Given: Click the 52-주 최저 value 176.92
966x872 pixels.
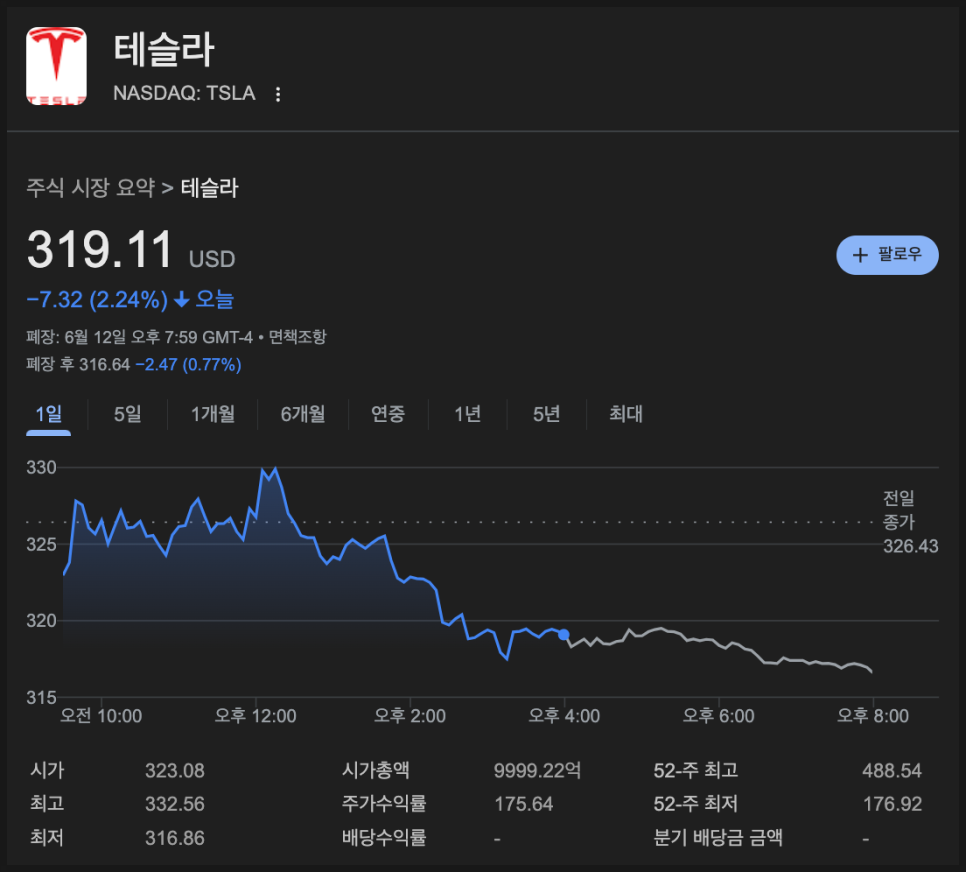Looking at the screenshot, I should point(892,804).
